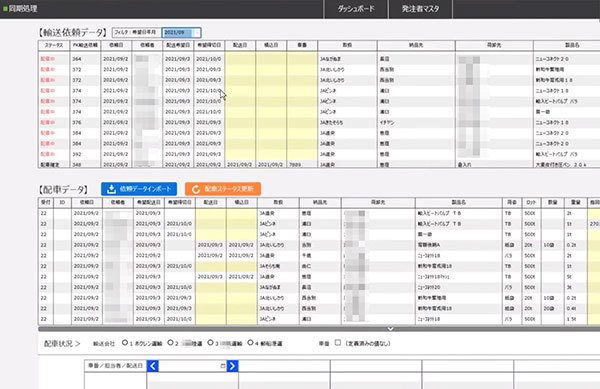Image resolution: width=600 pixels, height=389 pixels.
Task: Click 製品名 header in 輸送依頼データ table
Action: pos(572,45)
